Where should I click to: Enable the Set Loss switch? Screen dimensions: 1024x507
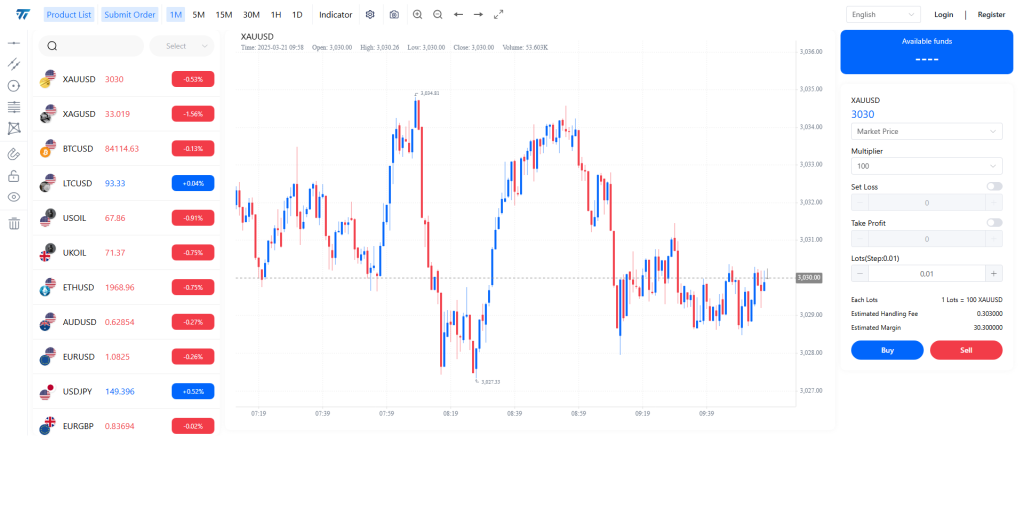[994, 187]
